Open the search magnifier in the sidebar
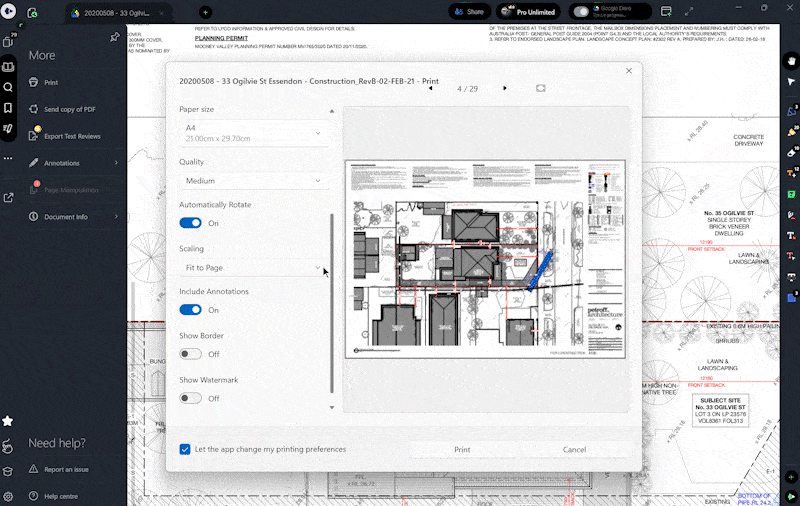Viewport: 800px width, 506px height. 8,87
